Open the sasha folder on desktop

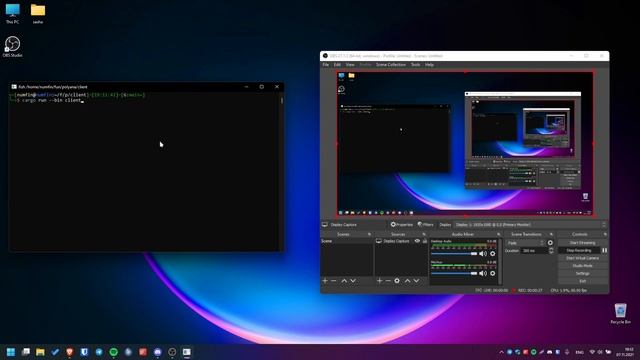click(x=38, y=13)
